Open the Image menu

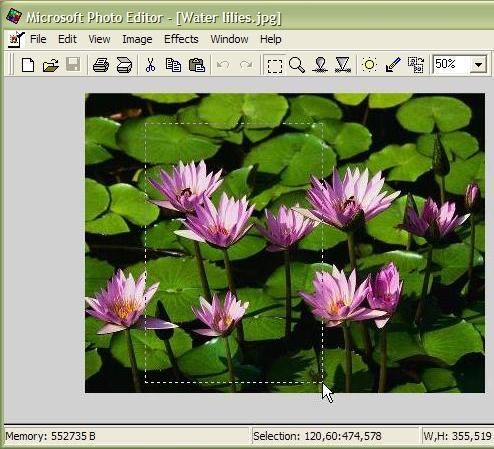[137, 39]
